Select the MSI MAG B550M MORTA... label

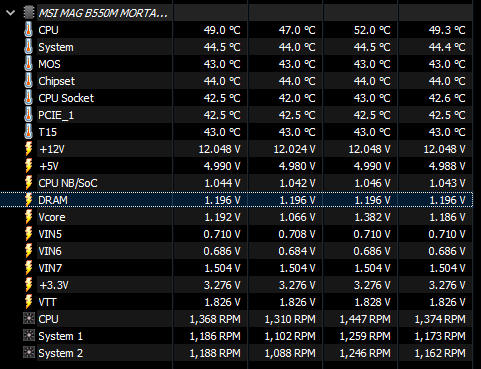click(x=103, y=13)
